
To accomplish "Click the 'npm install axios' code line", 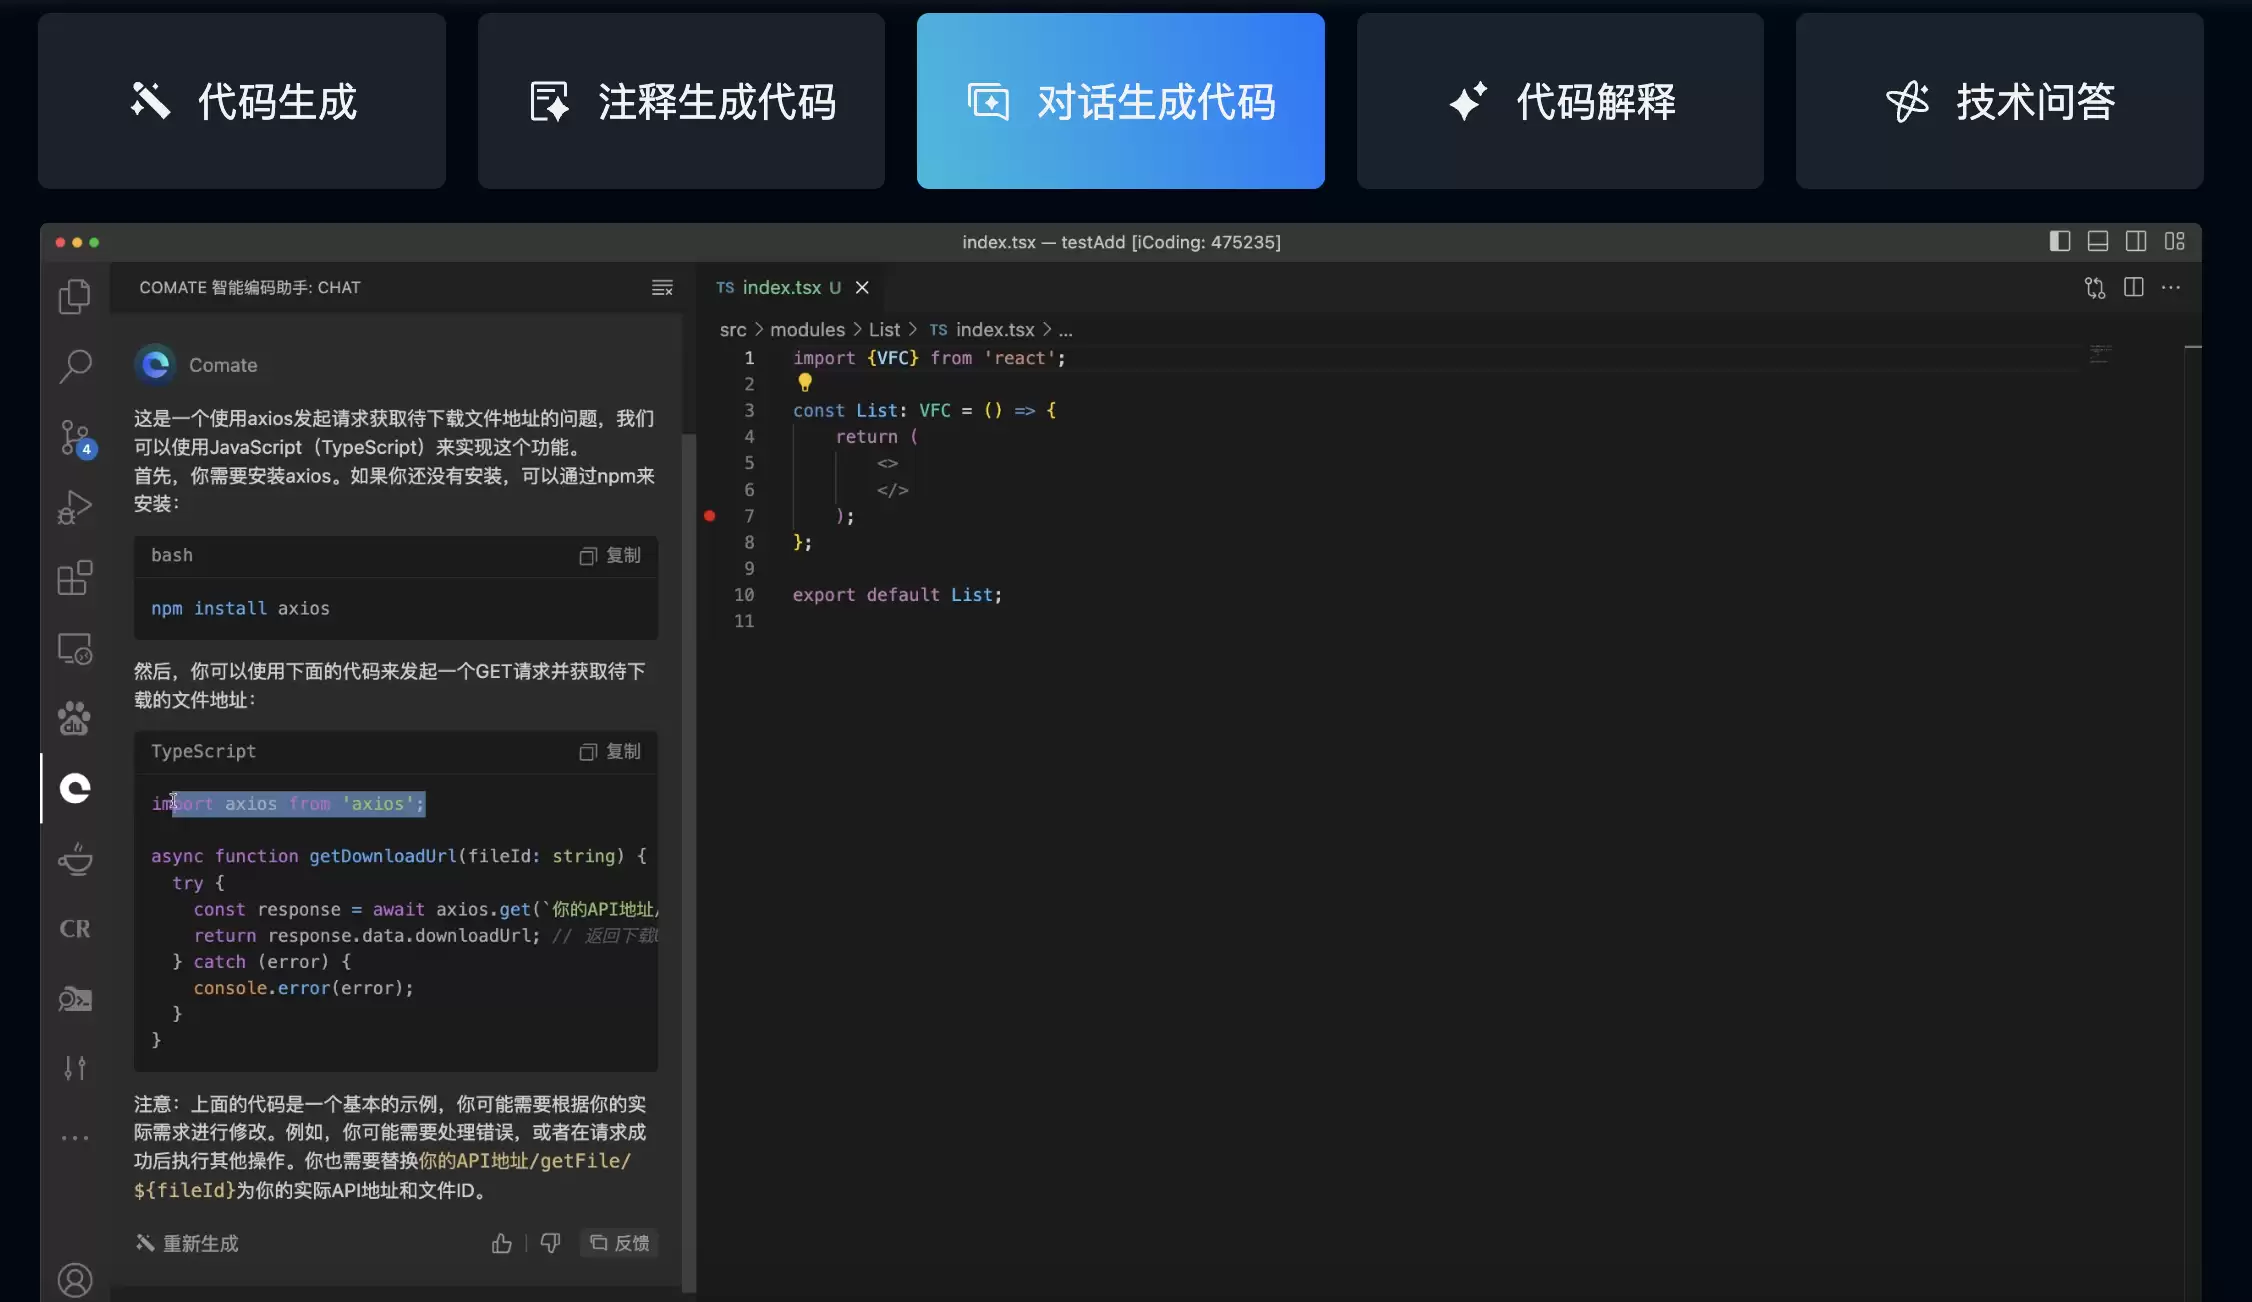I will [x=240, y=608].
